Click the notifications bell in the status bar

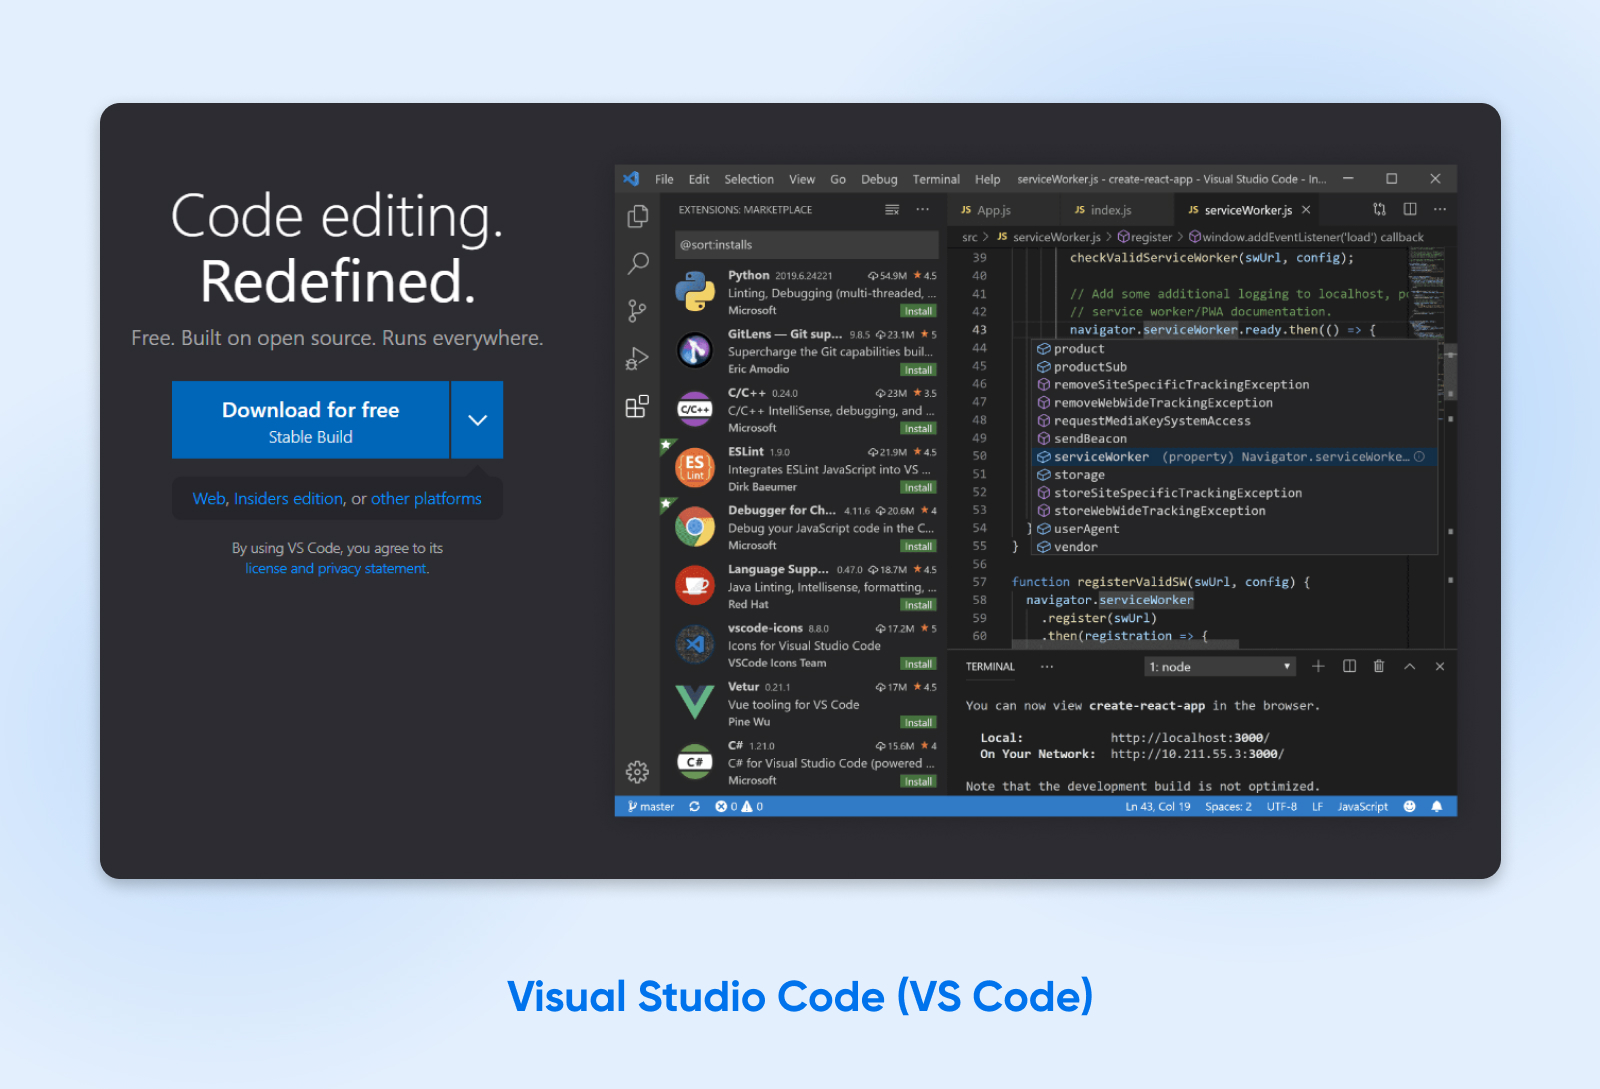tap(1437, 806)
